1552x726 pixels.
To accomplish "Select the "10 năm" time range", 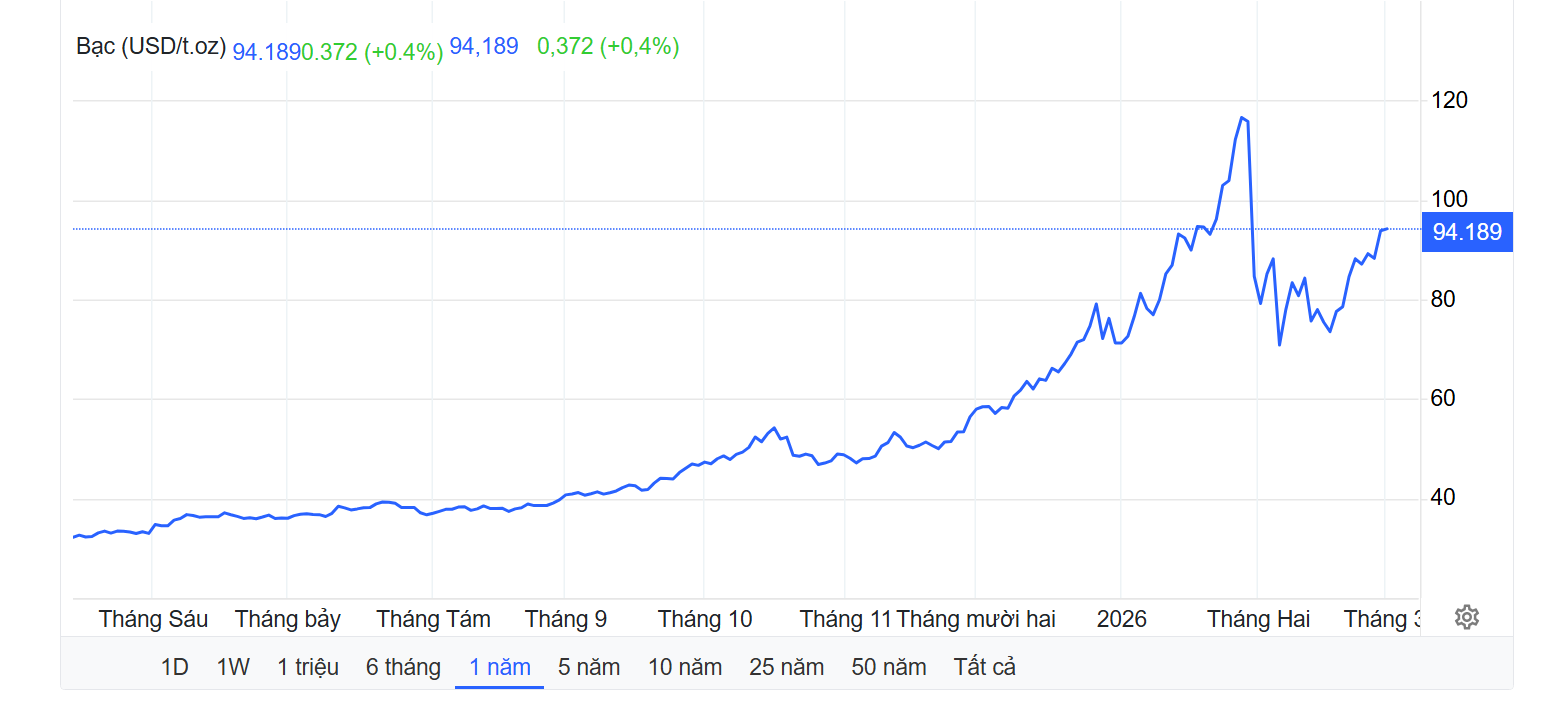I will [685, 667].
